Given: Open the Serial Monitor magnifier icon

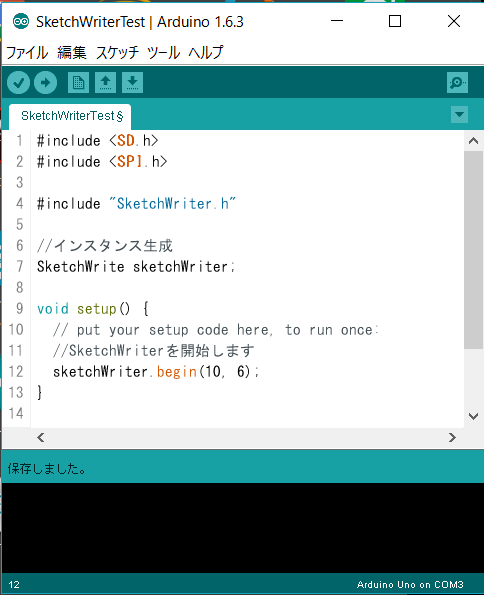Looking at the screenshot, I should coord(457,82).
